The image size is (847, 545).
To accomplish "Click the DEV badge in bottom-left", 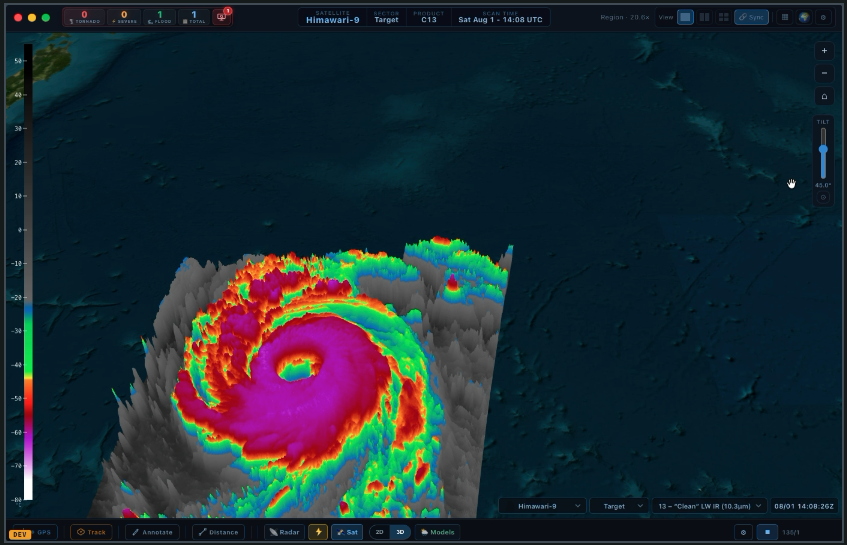I will 20,534.
